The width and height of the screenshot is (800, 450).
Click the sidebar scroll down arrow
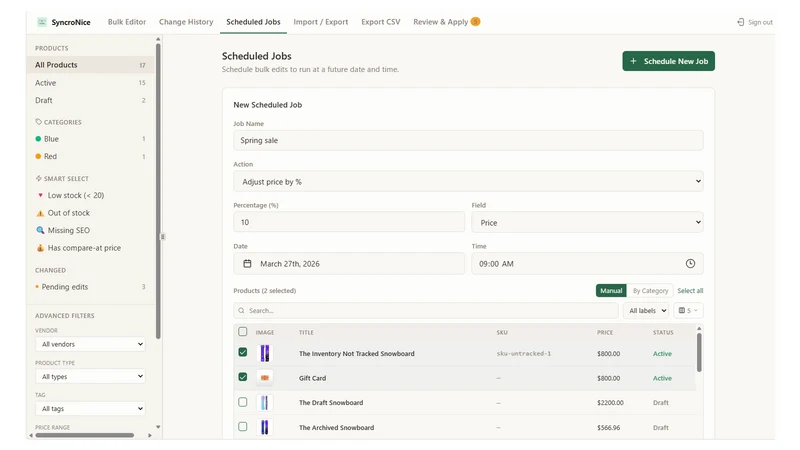click(x=158, y=427)
